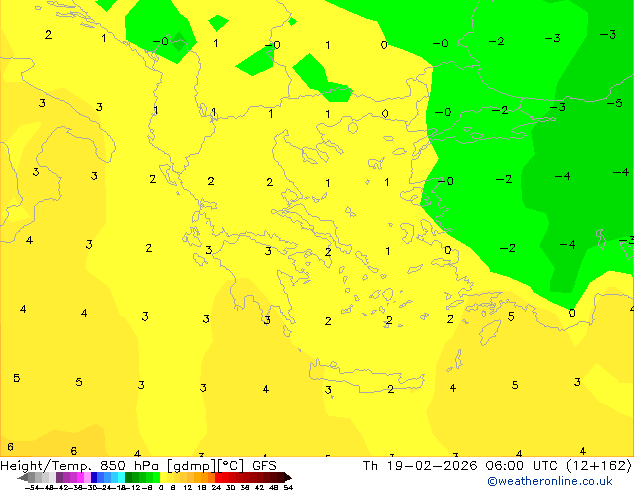Click the cyan swatch in the color scale
The height and width of the screenshot is (490, 634).
coord(121,477)
